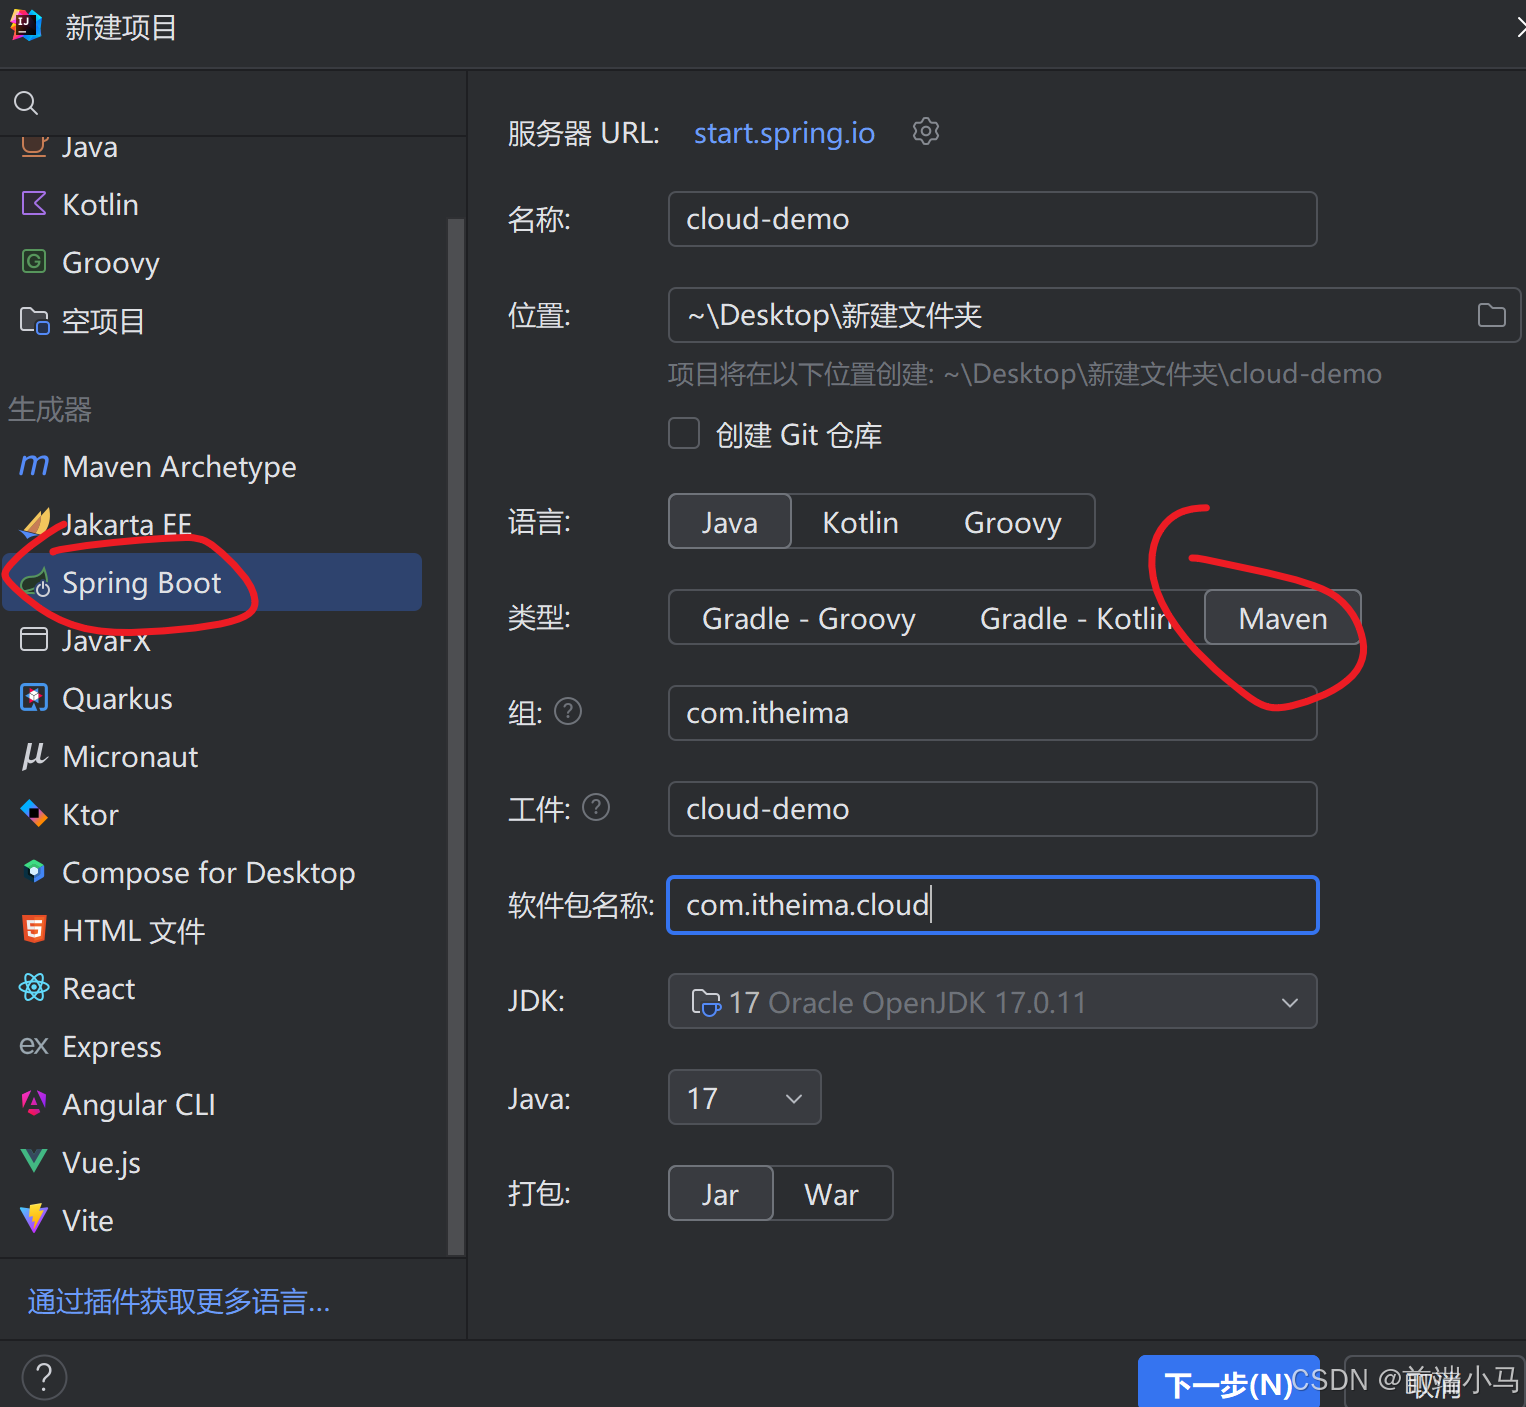
Task: Click the Maven Archetype icon
Action: tap(34, 466)
